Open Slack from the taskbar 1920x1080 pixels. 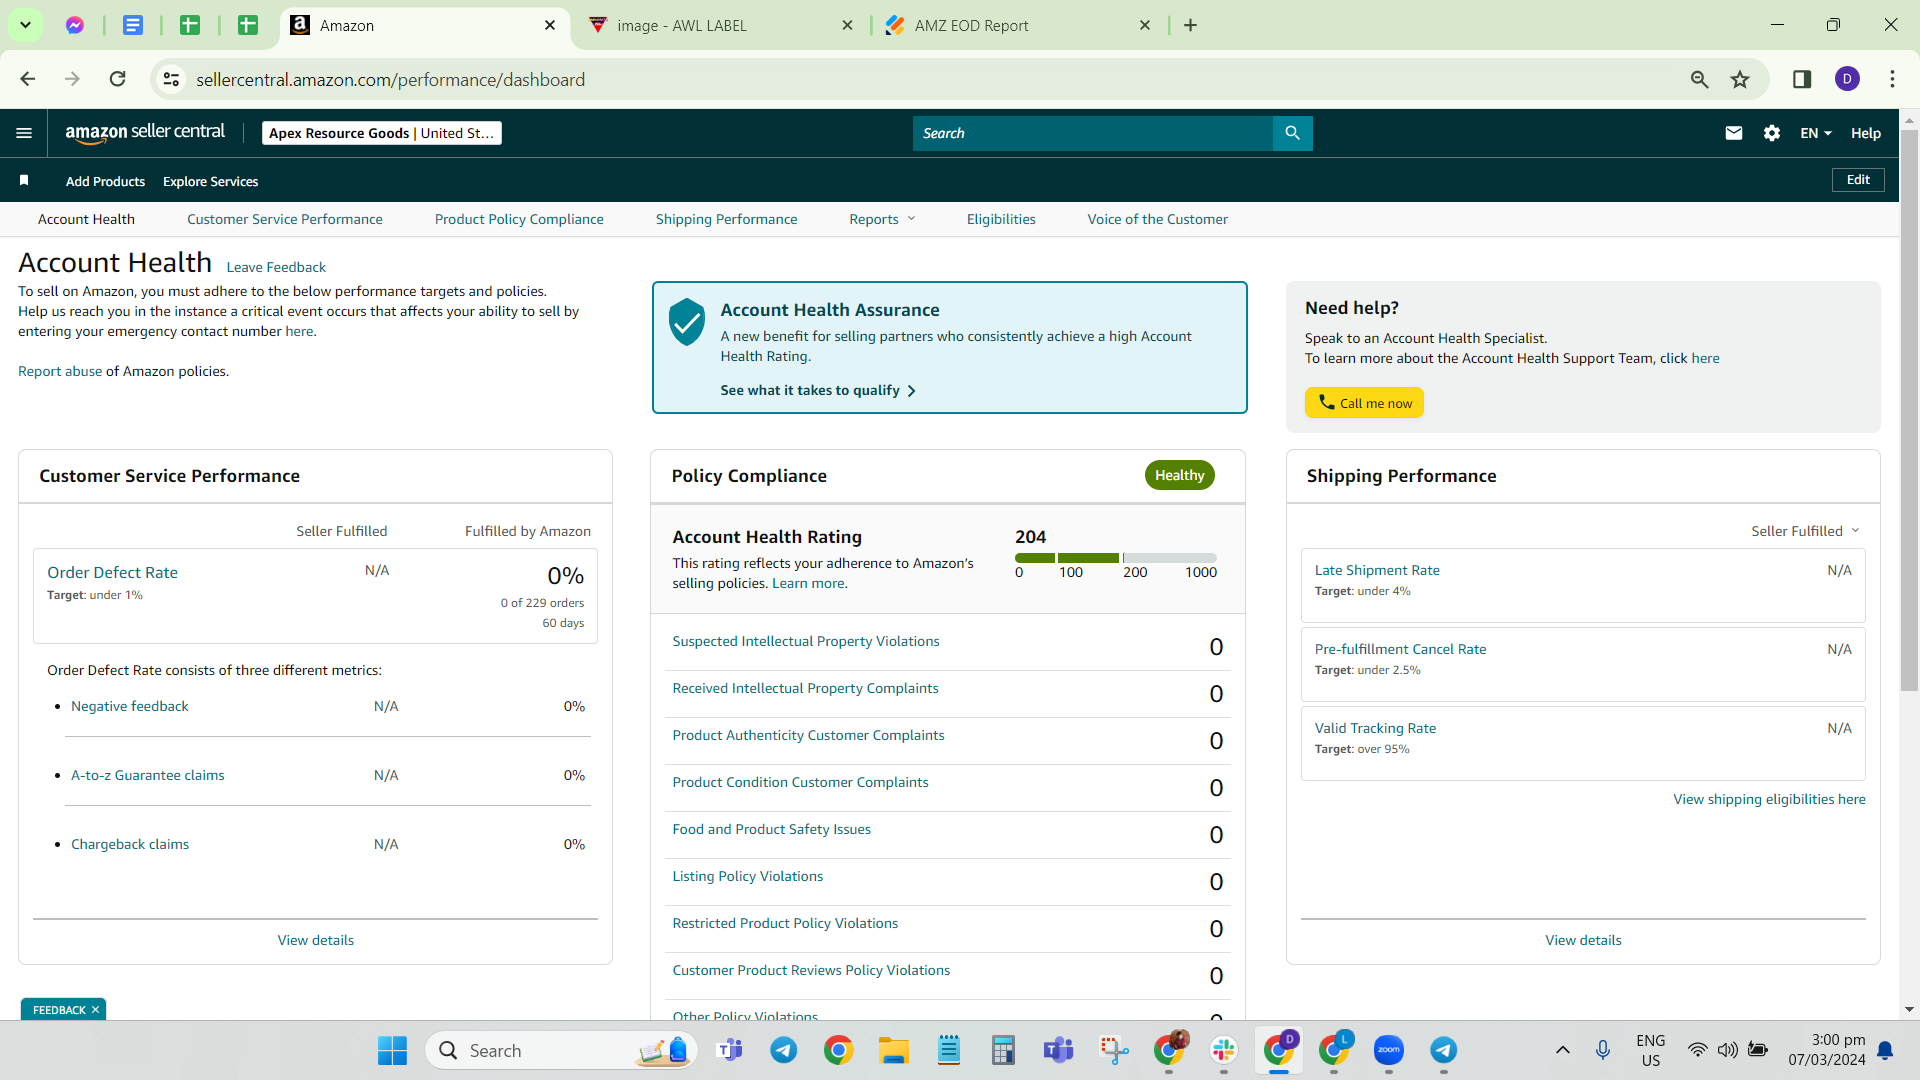point(1223,1050)
